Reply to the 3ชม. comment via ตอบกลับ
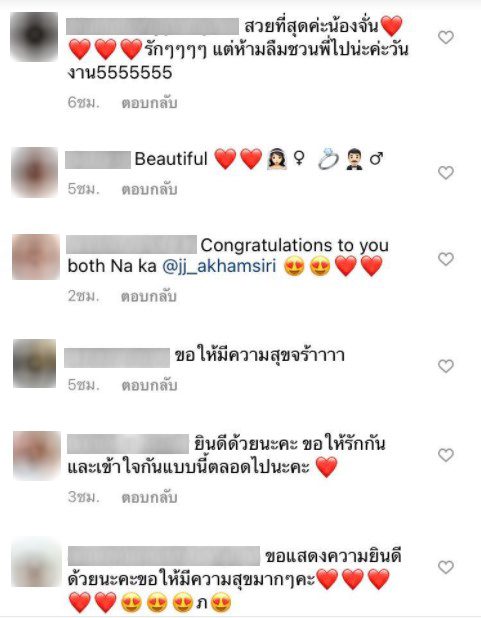 coord(149,497)
